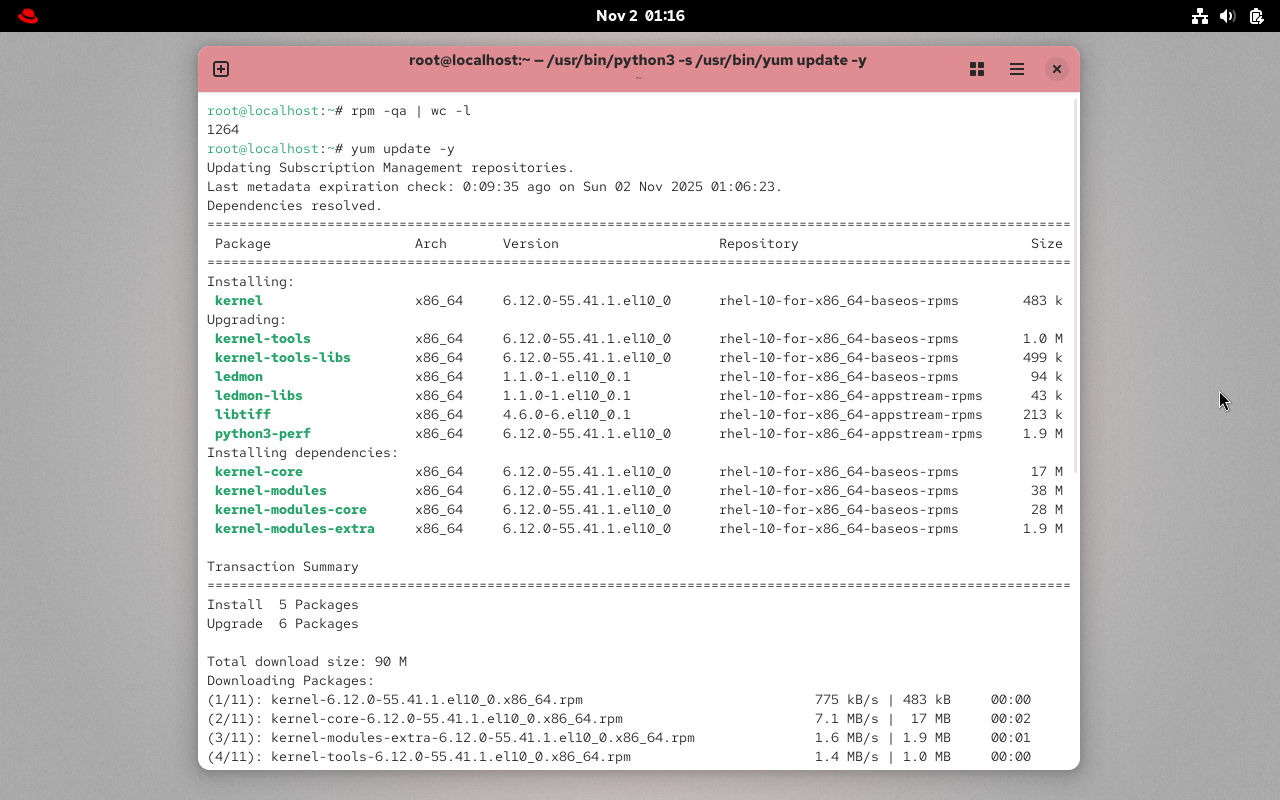This screenshot has width=1280, height=800.
Task: Click the terminal window title text
Action: tap(637, 60)
